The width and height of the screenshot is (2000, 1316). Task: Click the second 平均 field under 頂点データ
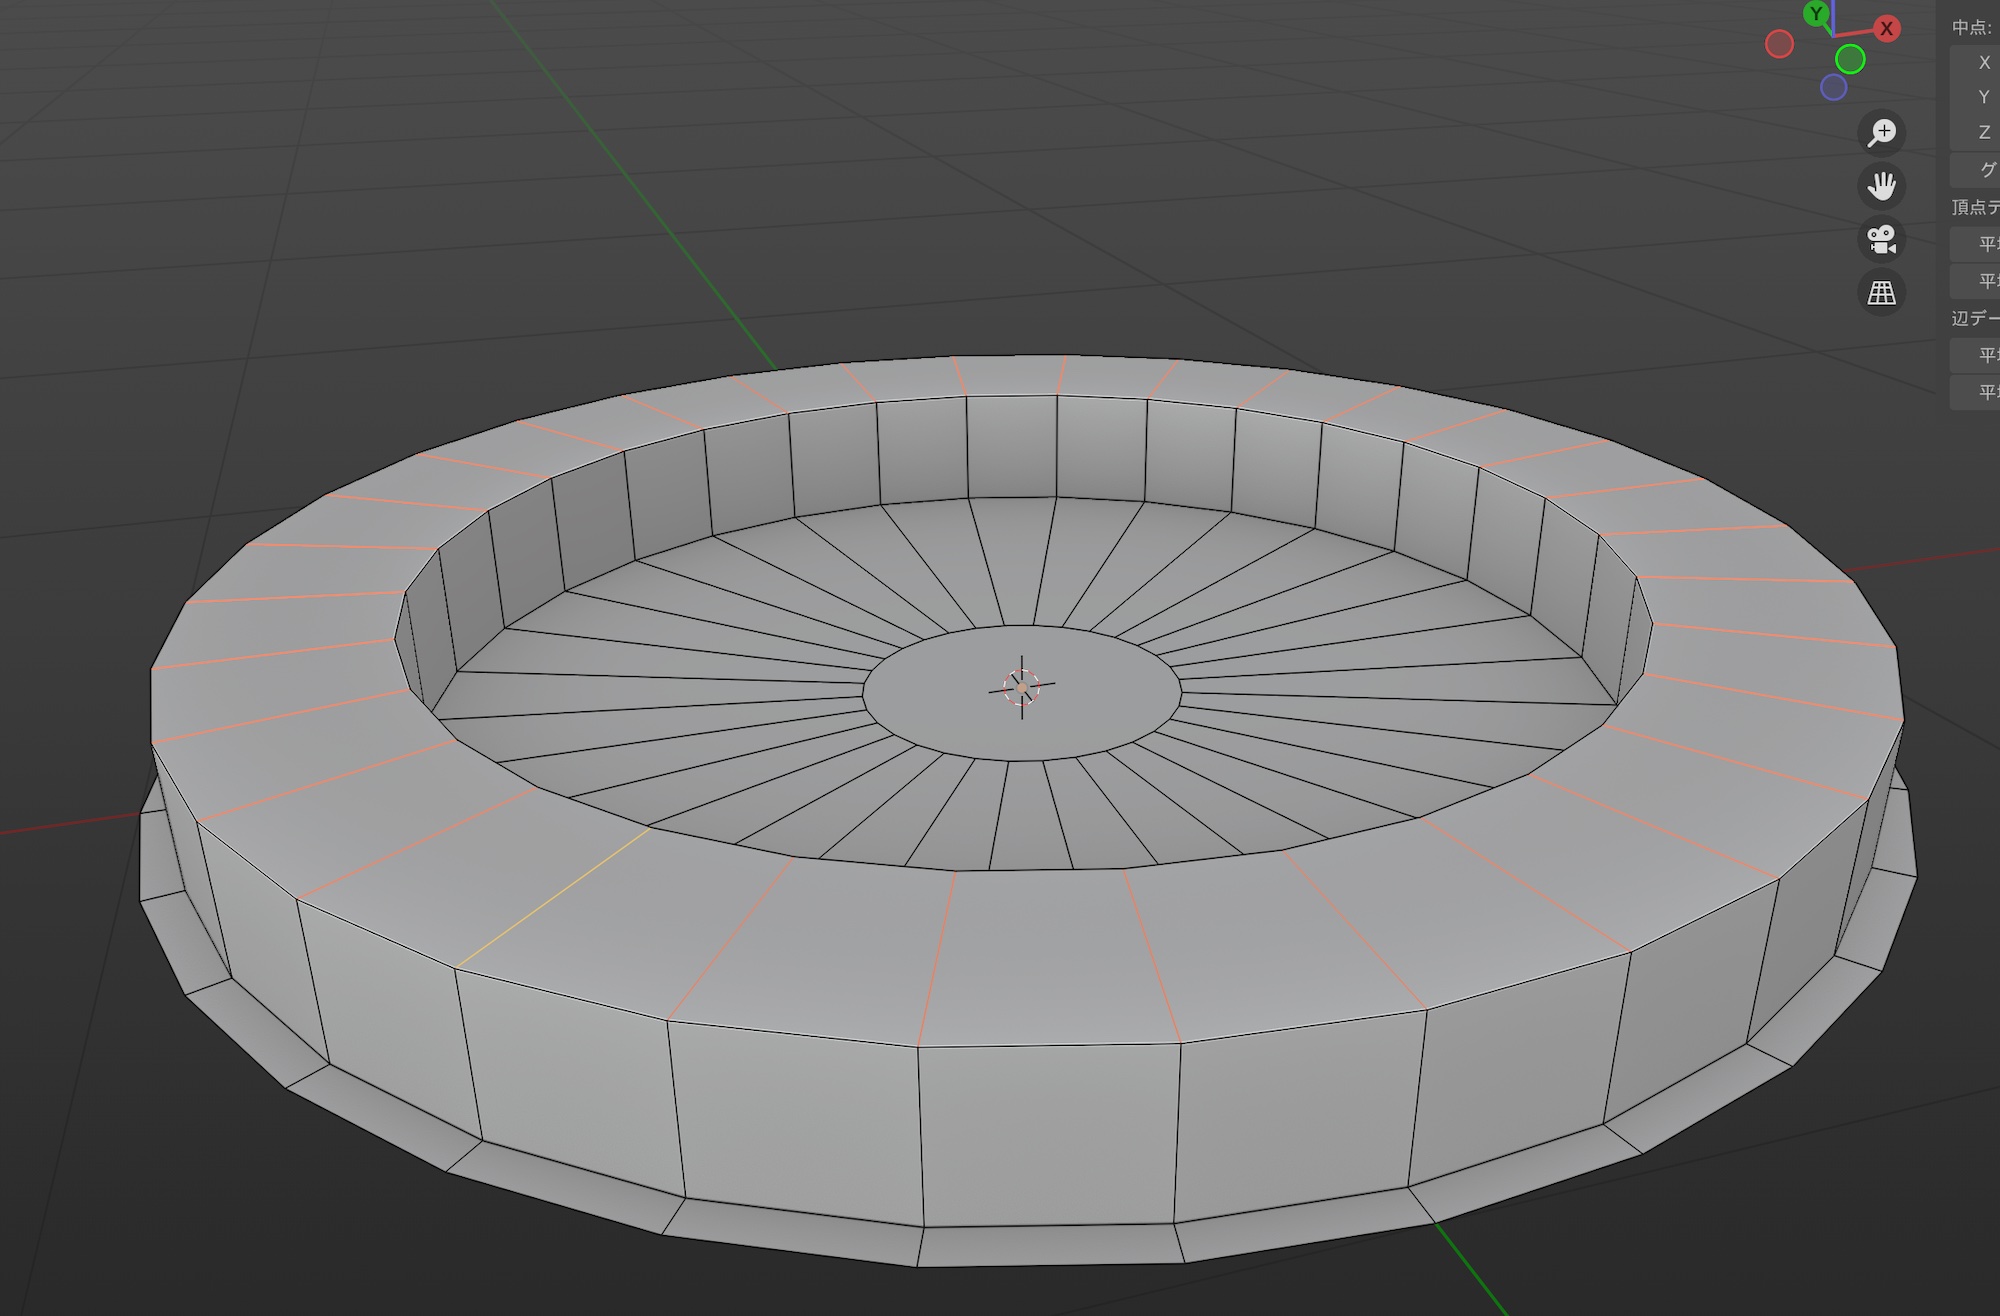point(1978,281)
